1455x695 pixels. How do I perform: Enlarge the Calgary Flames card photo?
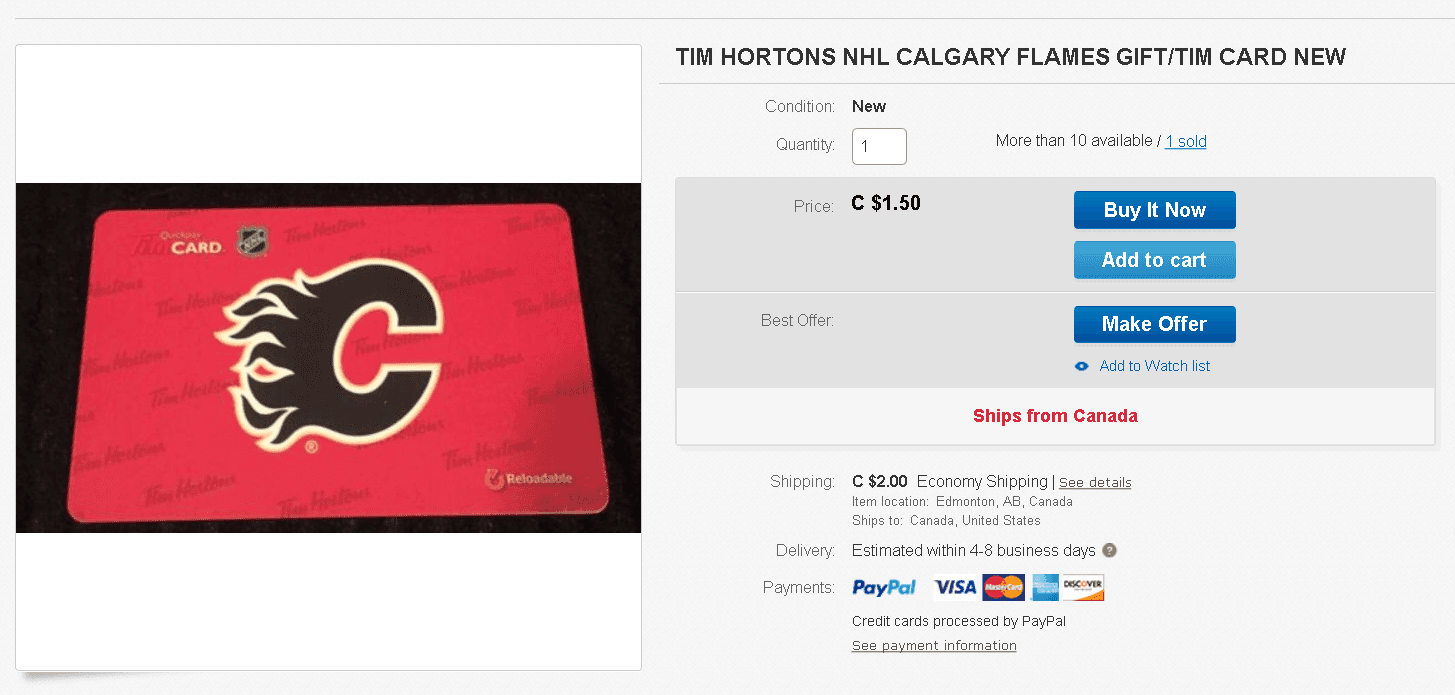point(328,357)
